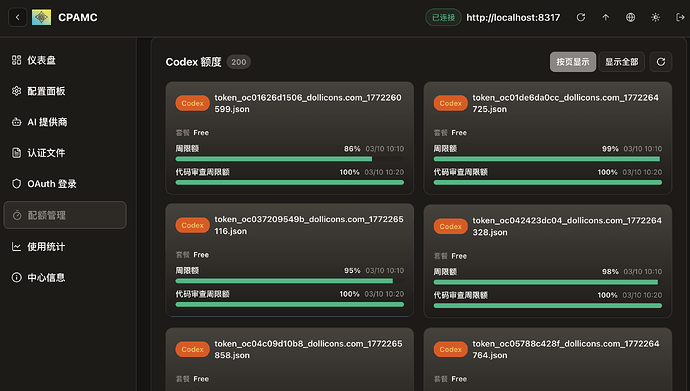Click the AI 提供商 robot icon
The height and width of the screenshot is (391, 690).
coord(16,122)
